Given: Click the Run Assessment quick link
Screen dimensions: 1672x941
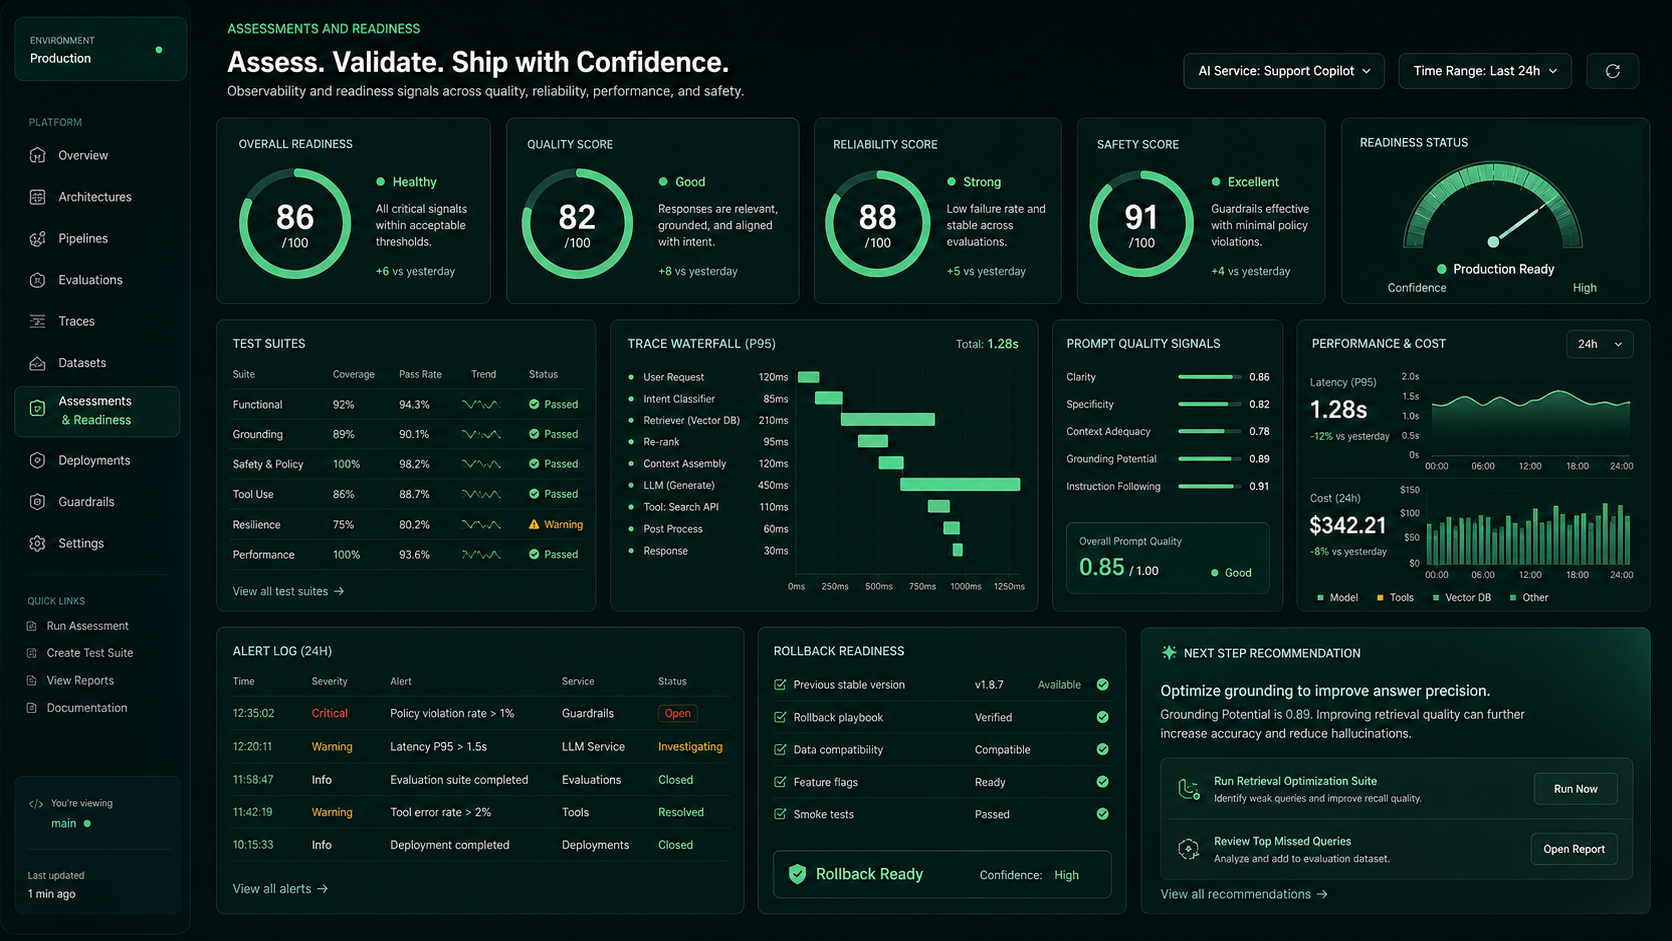Looking at the screenshot, I should 87,626.
